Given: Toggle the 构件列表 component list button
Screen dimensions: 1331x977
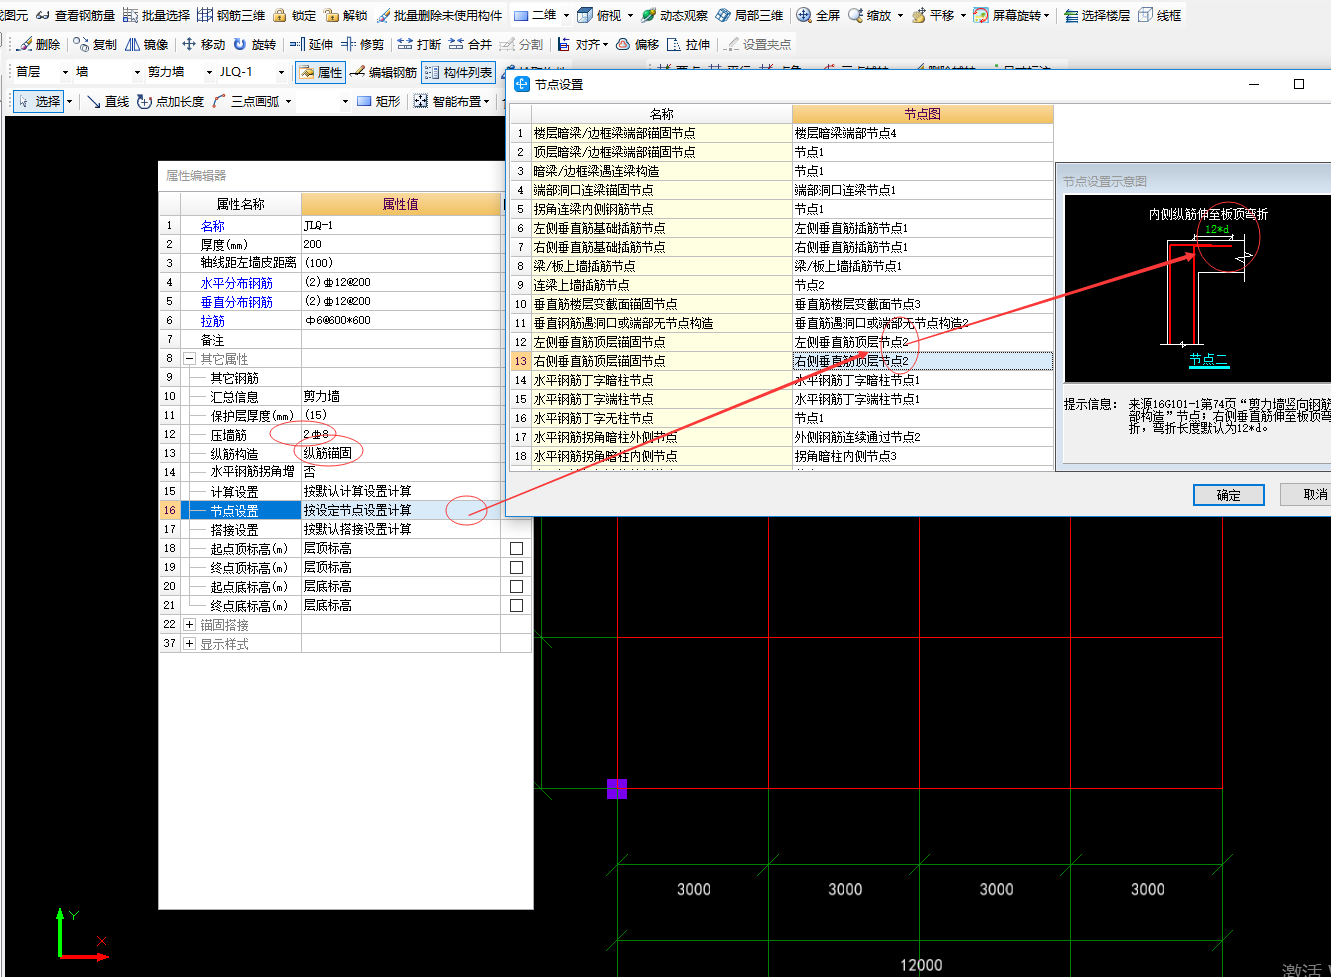Looking at the screenshot, I should click(x=458, y=72).
